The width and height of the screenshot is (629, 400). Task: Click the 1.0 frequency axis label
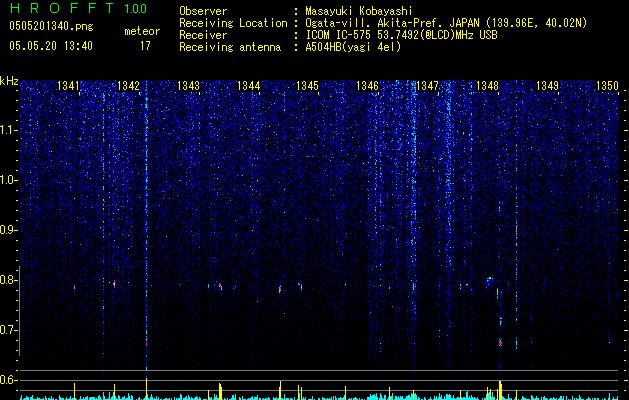(8, 180)
